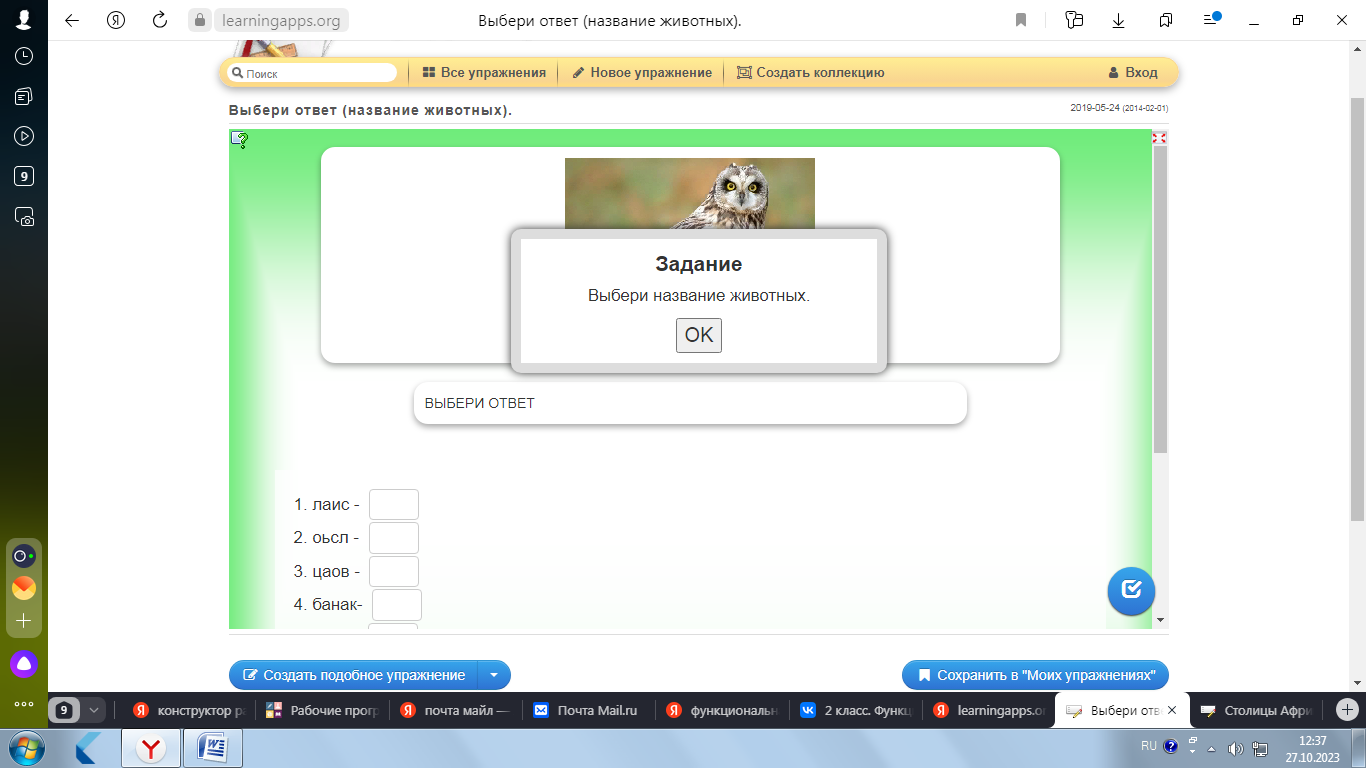Expand arrow next to Создать подобное упражнение
Viewport: 1366px width, 768px height.
tap(494, 675)
